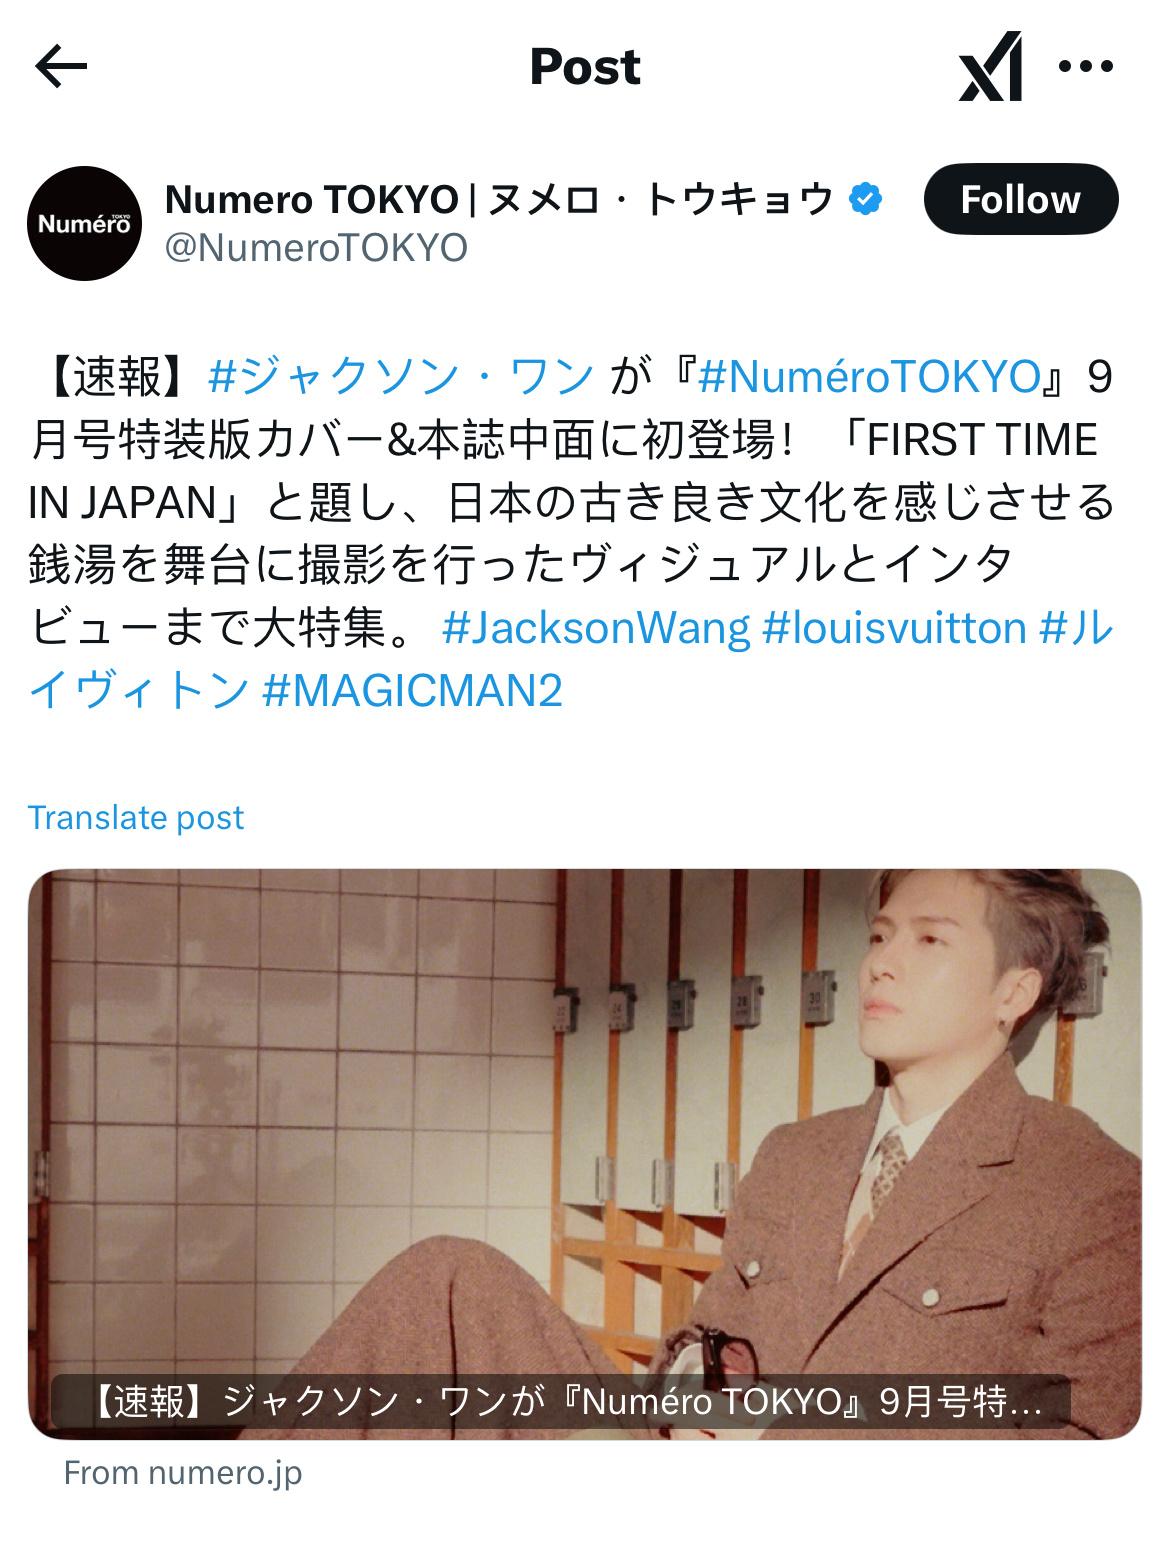Click Translate post

[136, 818]
